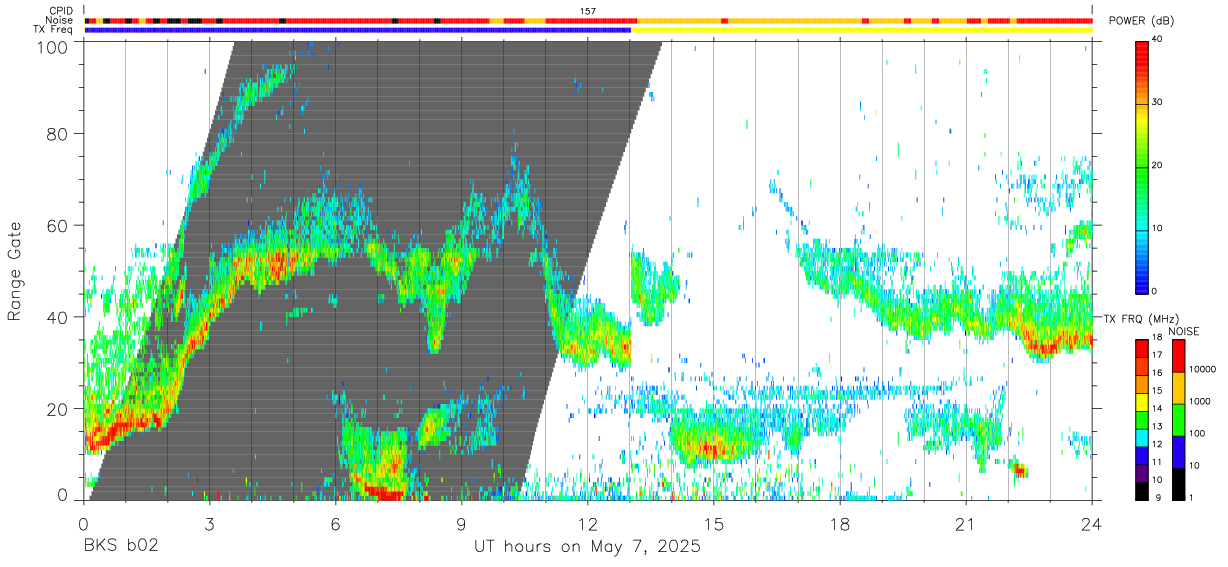
Task: Click the 15 tick on UT hours axis
Action: pyautogui.click(x=714, y=524)
